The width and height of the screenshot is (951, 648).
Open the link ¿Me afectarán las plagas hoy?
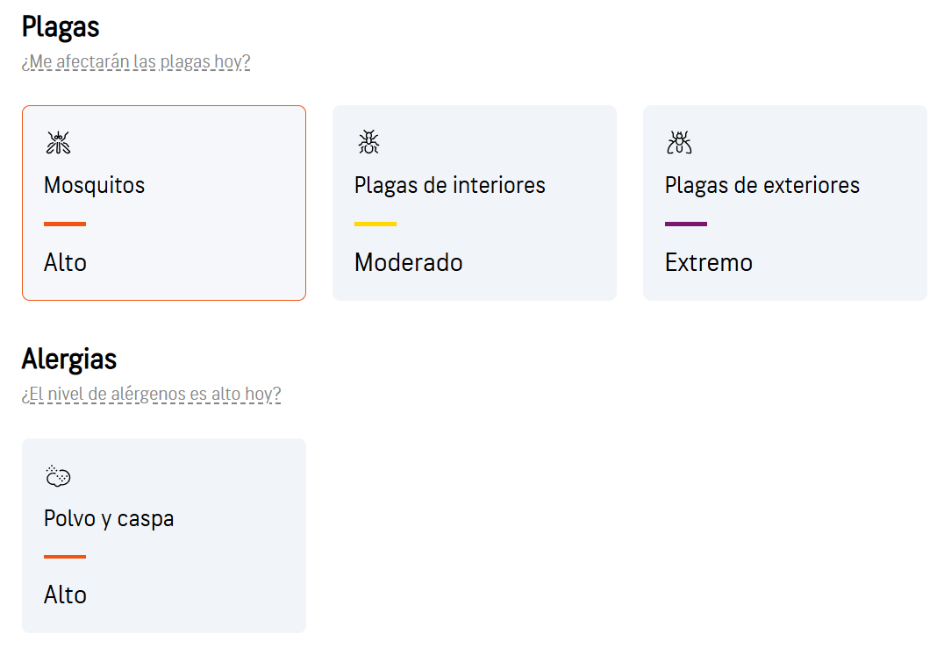click(x=136, y=61)
